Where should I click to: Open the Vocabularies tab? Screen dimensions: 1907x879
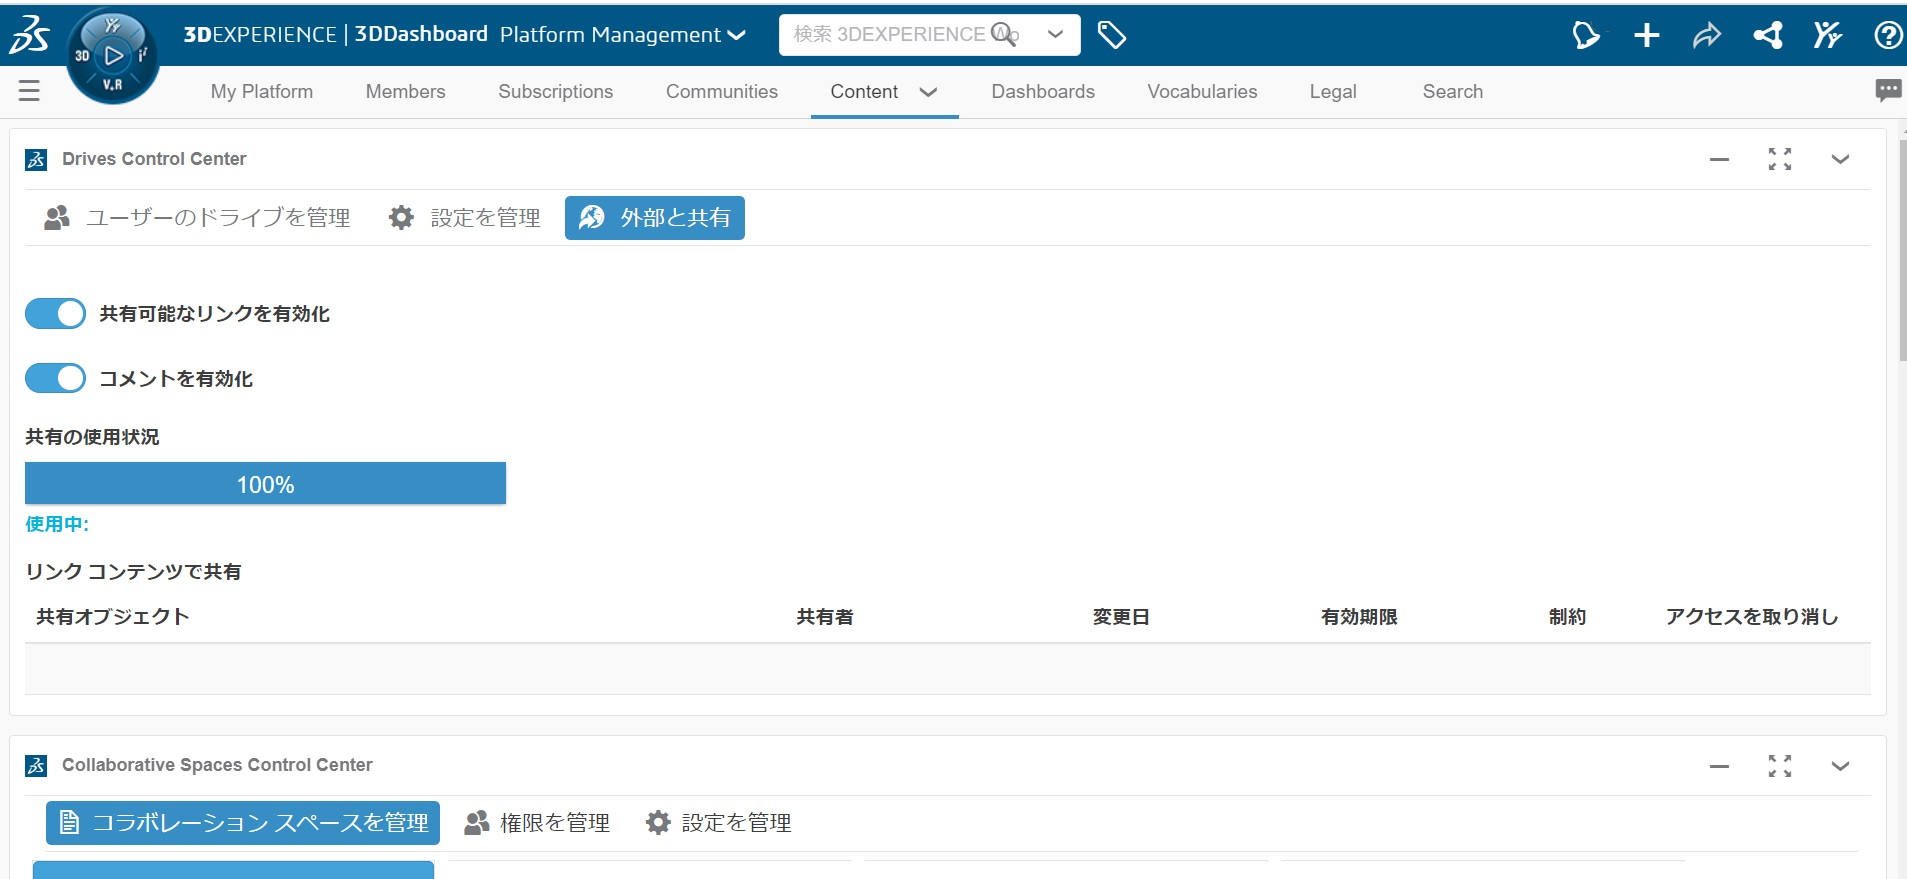[1202, 91]
